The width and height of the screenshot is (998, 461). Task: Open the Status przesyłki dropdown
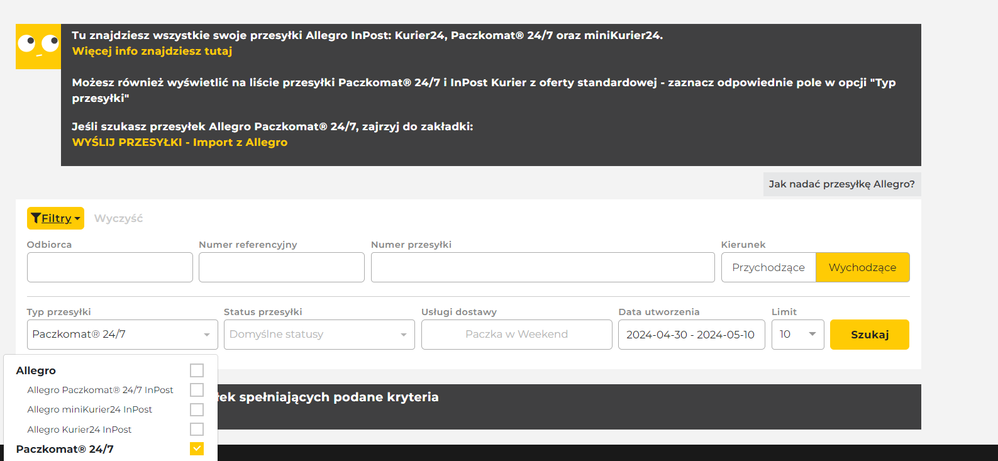[x=319, y=334]
